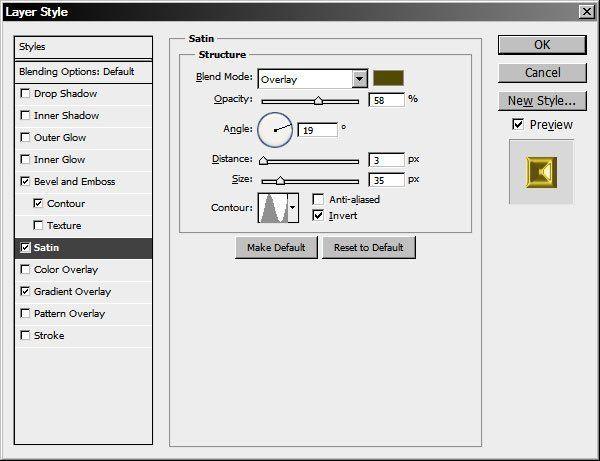Open the Inner Glow settings label
The width and height of the screenshot is (600, 461).
(60, 160)
